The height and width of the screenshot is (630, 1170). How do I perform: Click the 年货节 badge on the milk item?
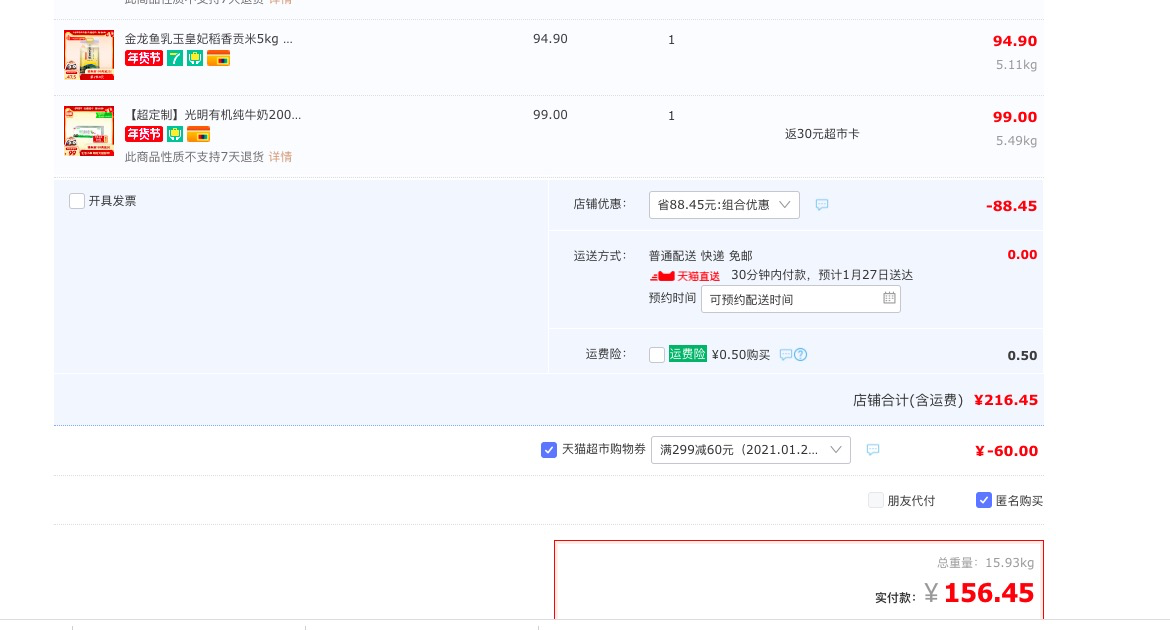coord(144,134)
